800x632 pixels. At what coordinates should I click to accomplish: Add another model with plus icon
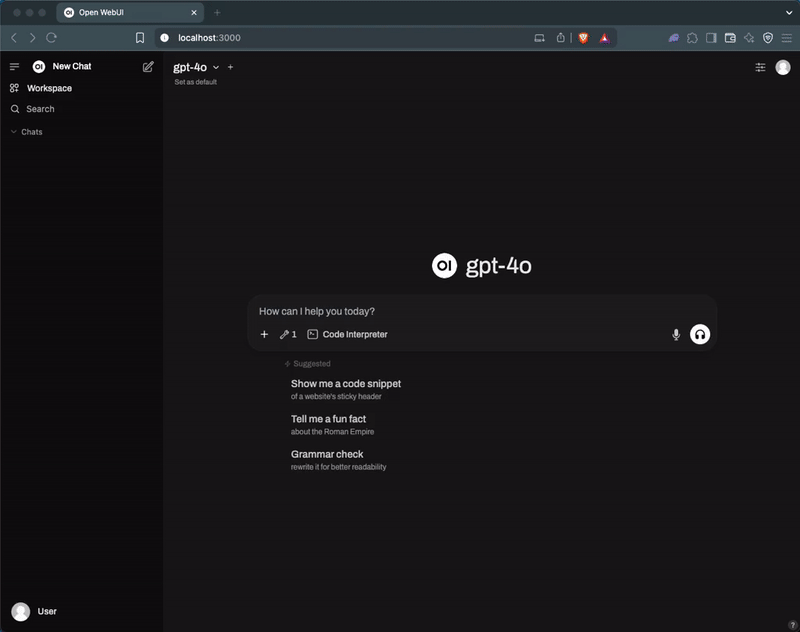[231, 67]
